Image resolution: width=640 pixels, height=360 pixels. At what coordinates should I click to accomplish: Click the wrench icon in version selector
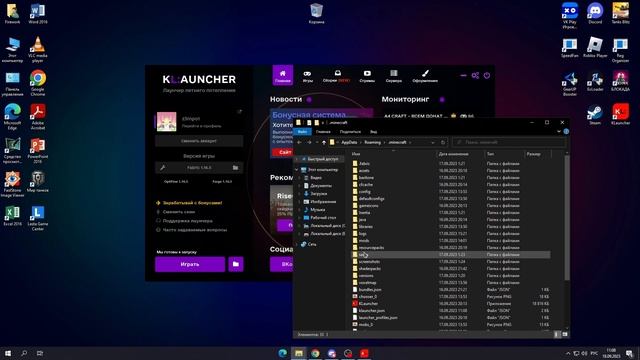(162, 168)
